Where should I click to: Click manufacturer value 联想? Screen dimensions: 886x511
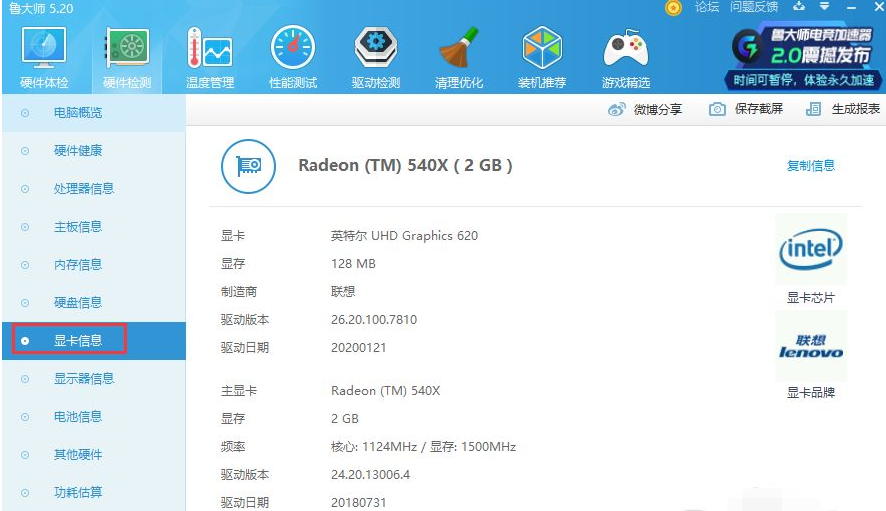(x=343, y=292)
